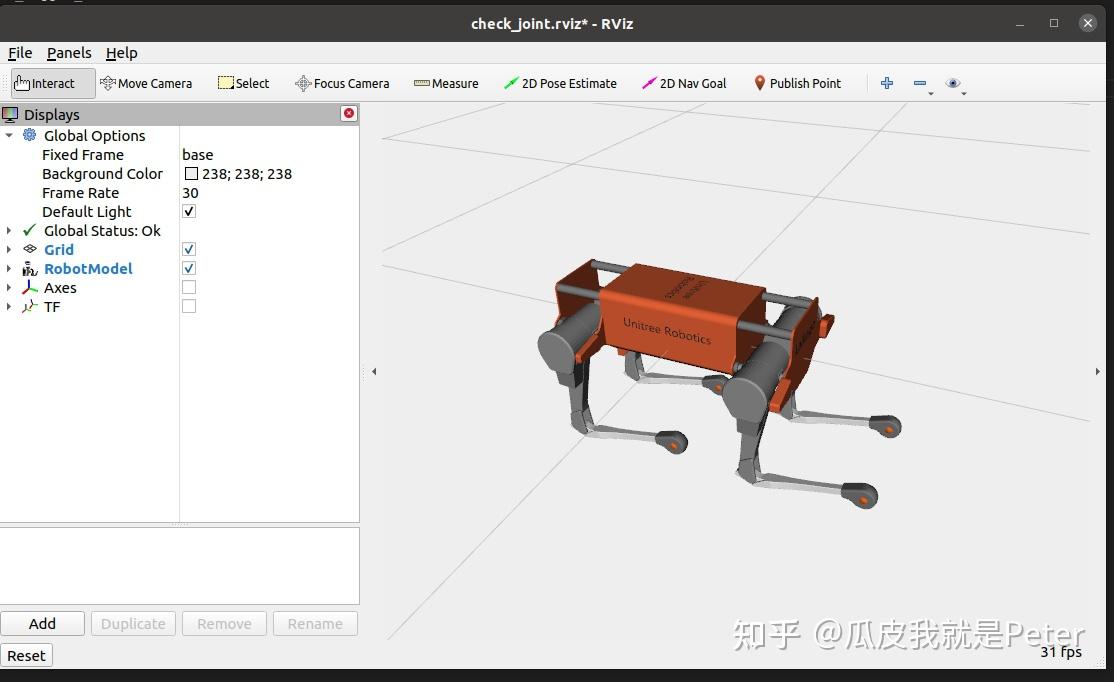Choose the Select tool
Viewport: 1114px width, 682px height.
click(x=244, y=83)
